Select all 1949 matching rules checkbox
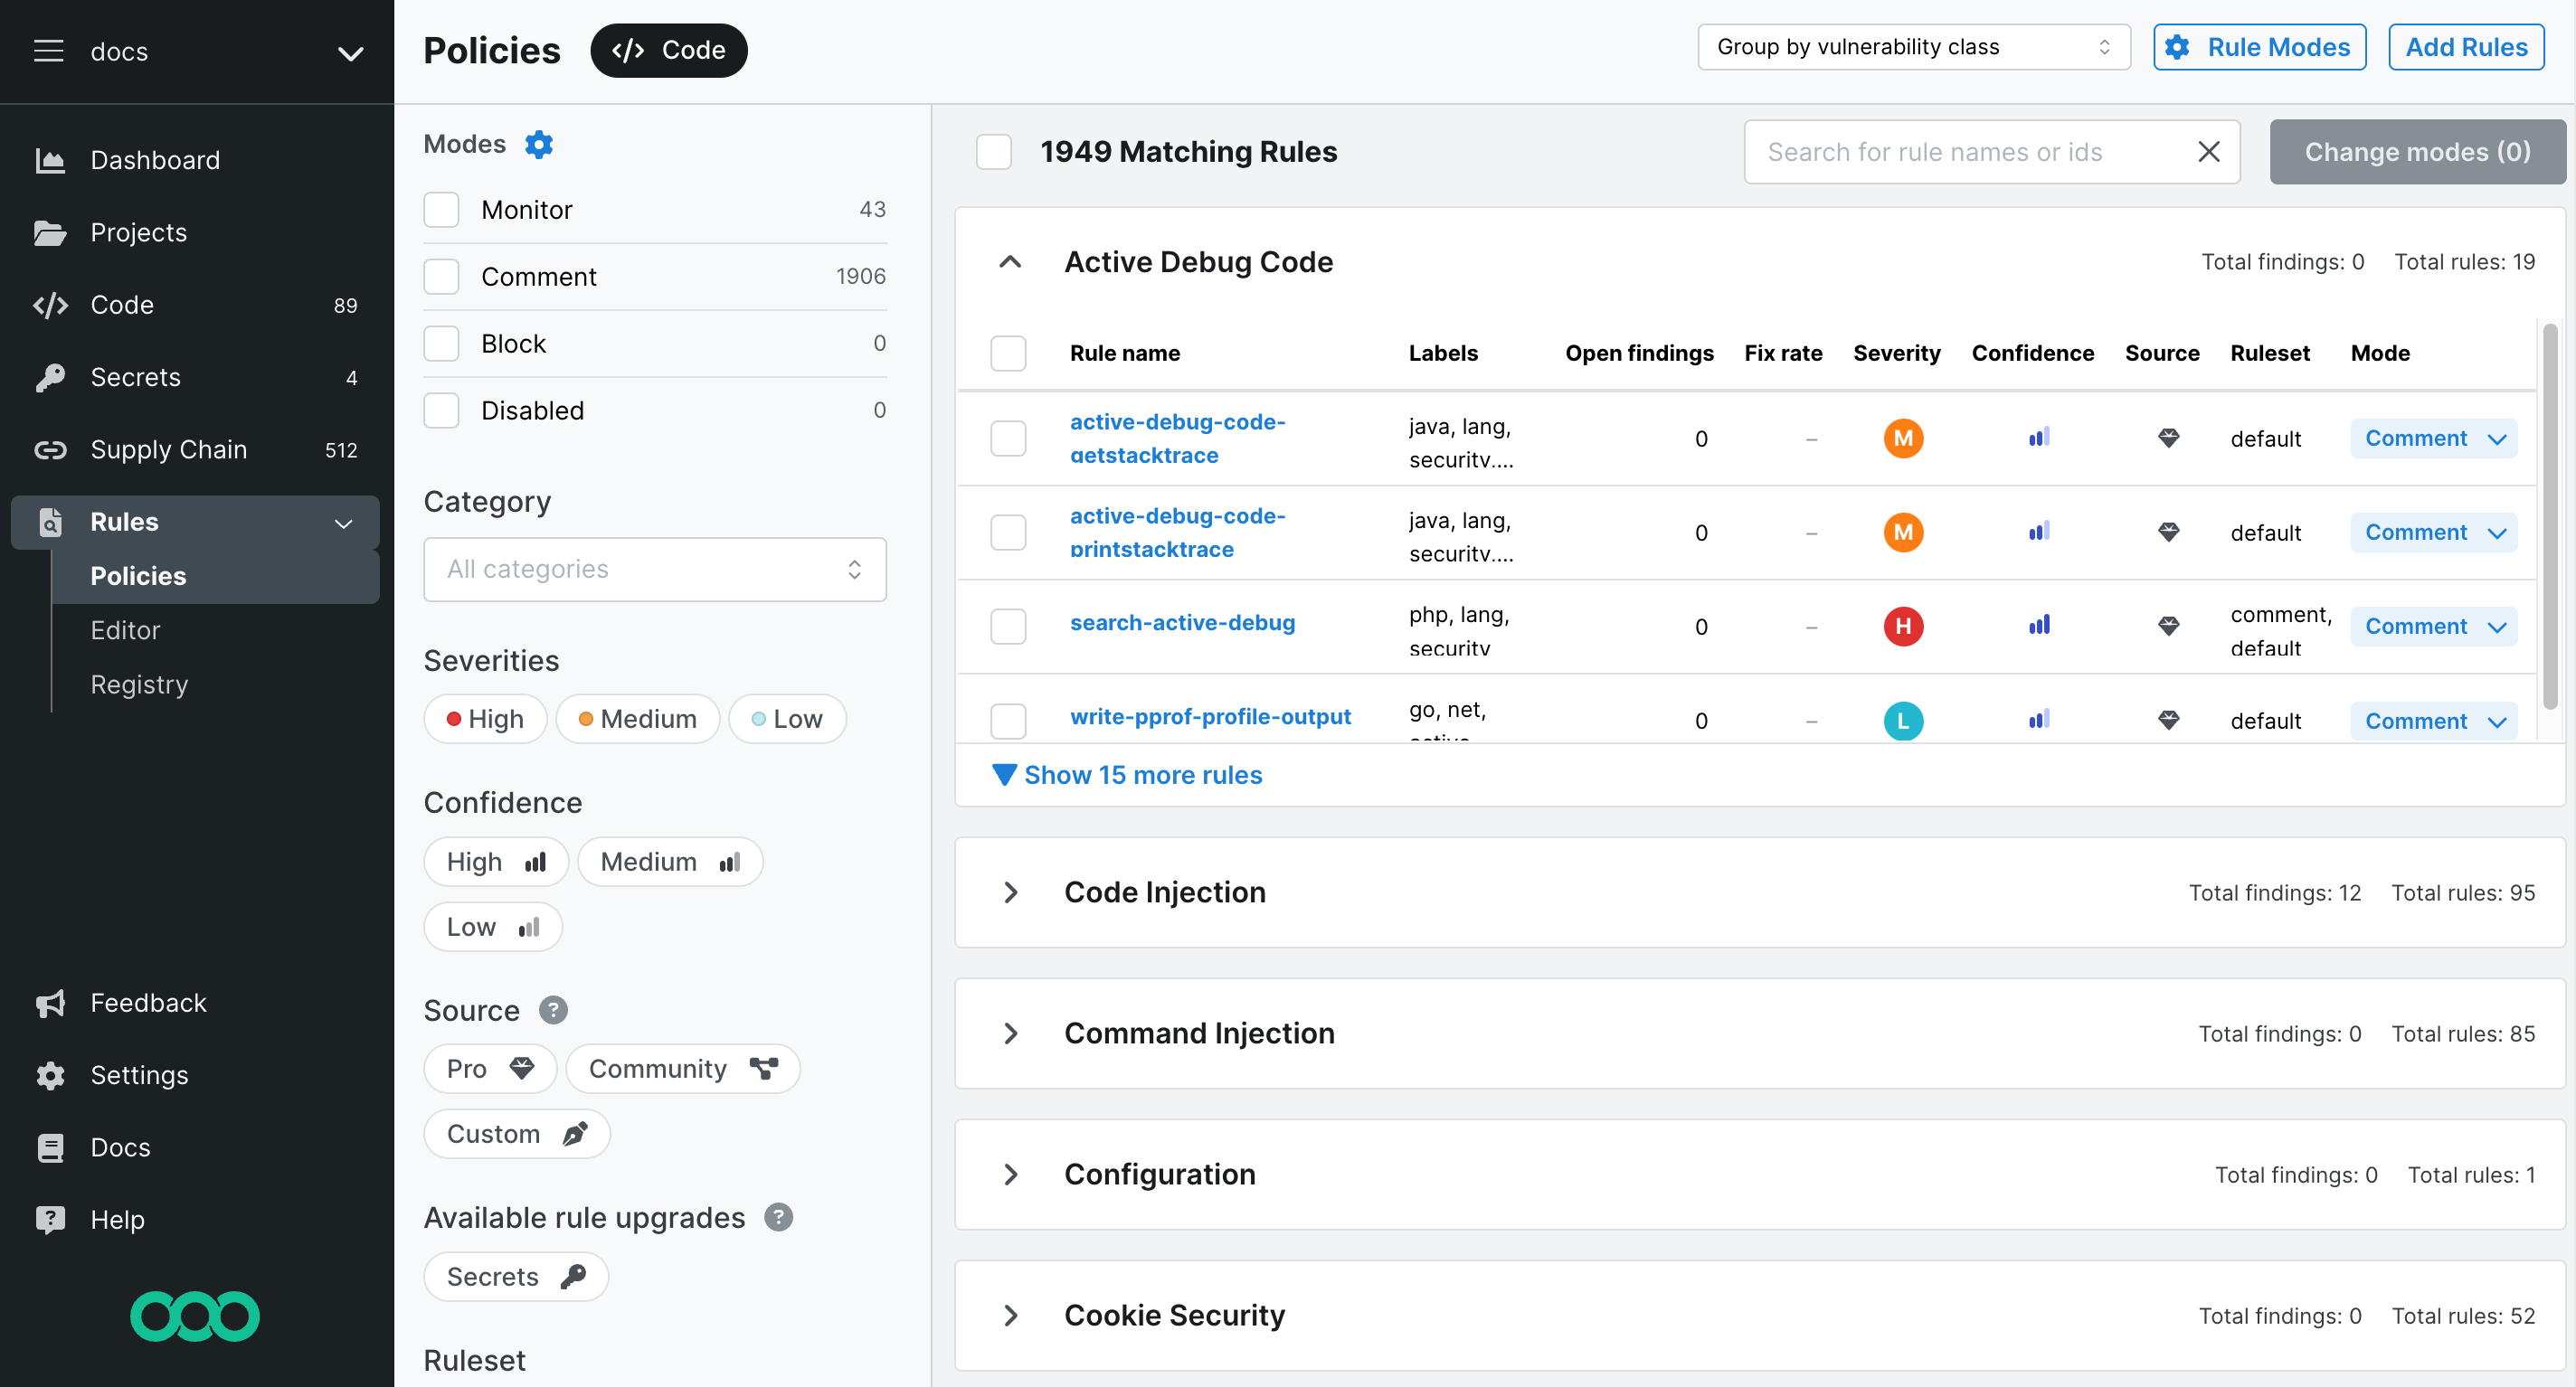This screenshot has height=1387, width=2576. (x=994, y=152)
